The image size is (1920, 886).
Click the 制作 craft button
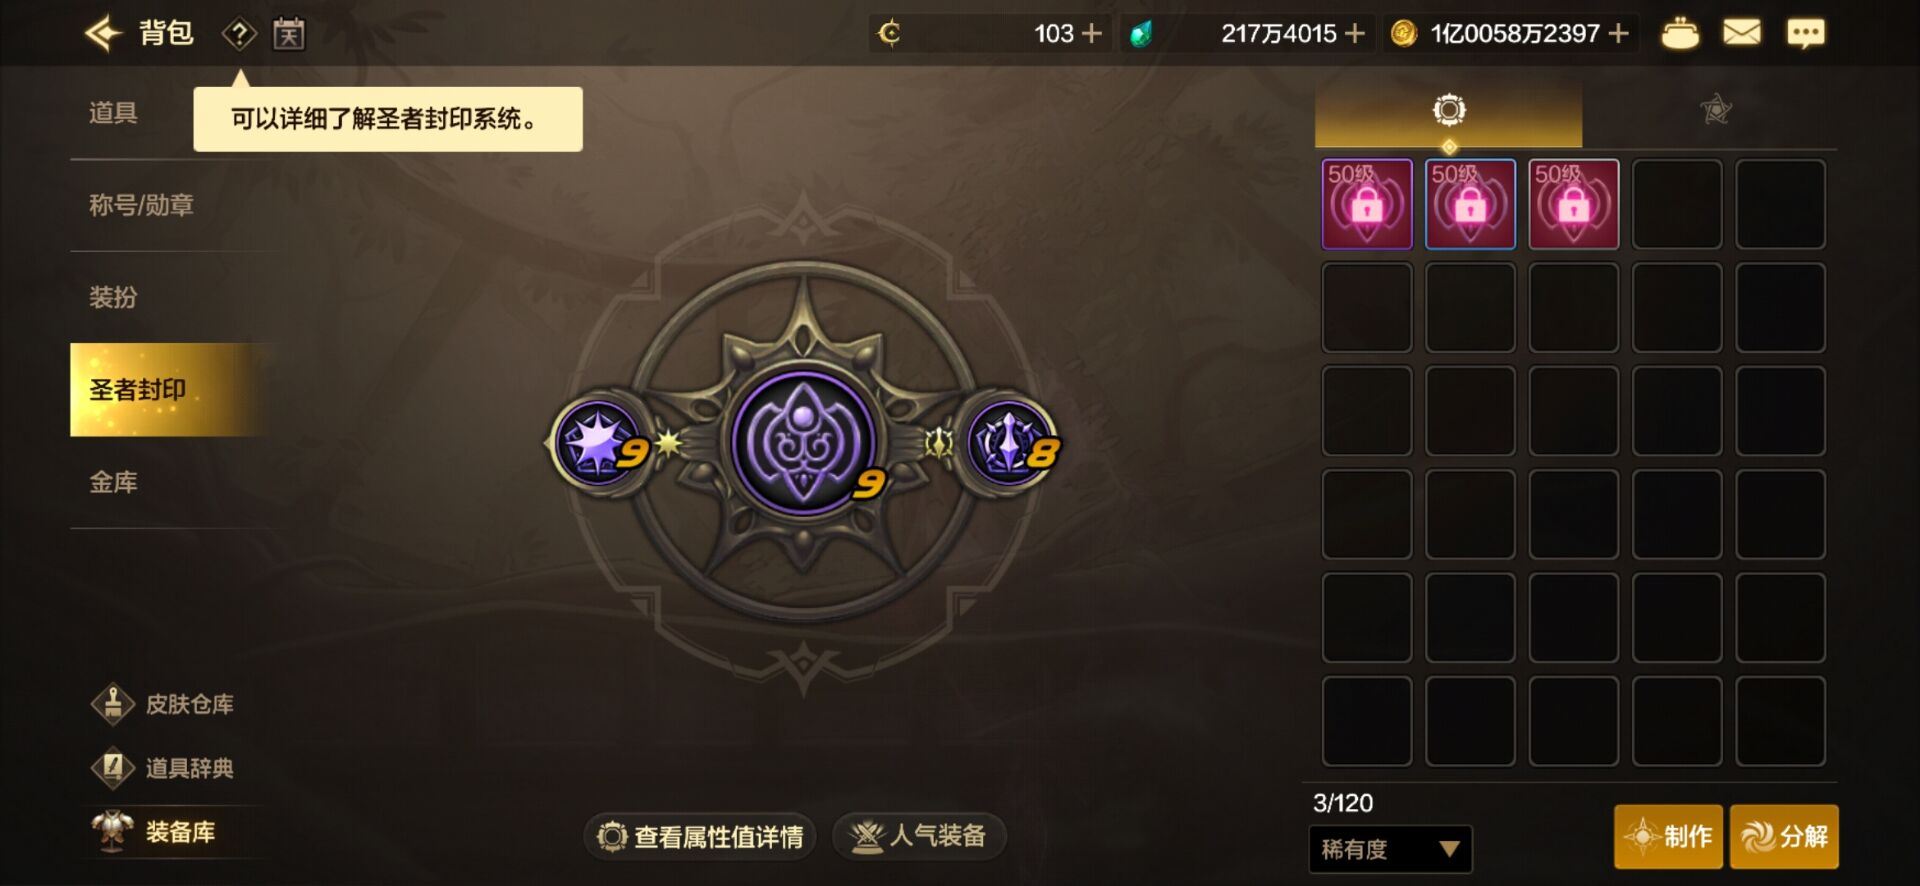[1668, 836]
